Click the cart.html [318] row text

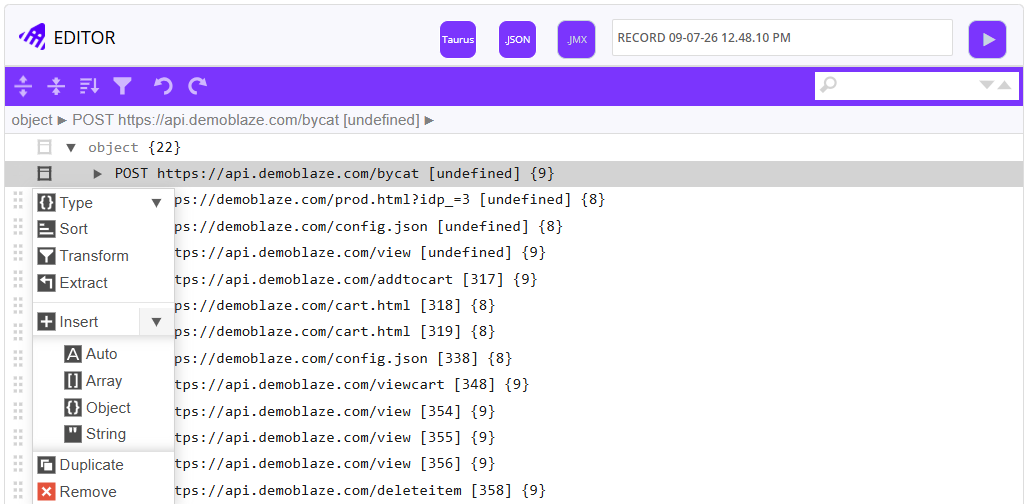335,306
